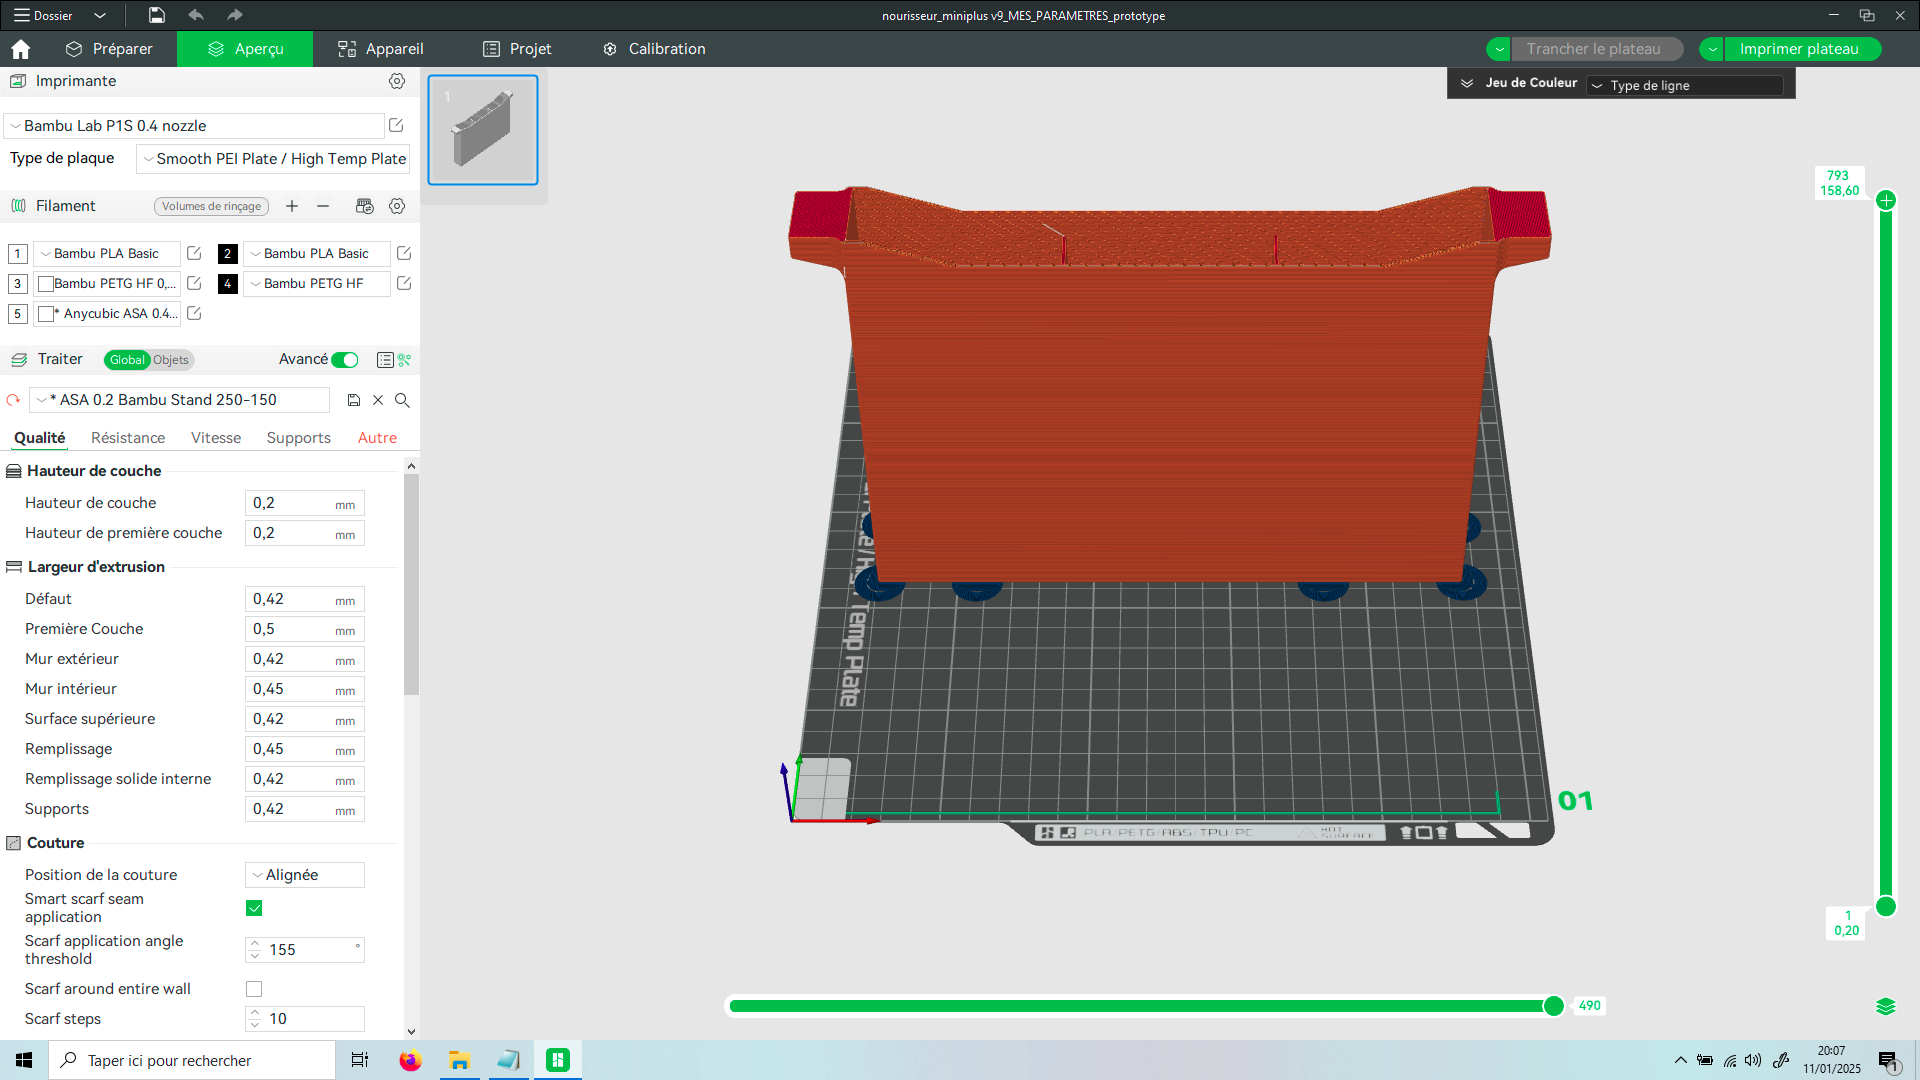
Task: Toggle the Avancé mode switch
Action: tap(345, 360)
